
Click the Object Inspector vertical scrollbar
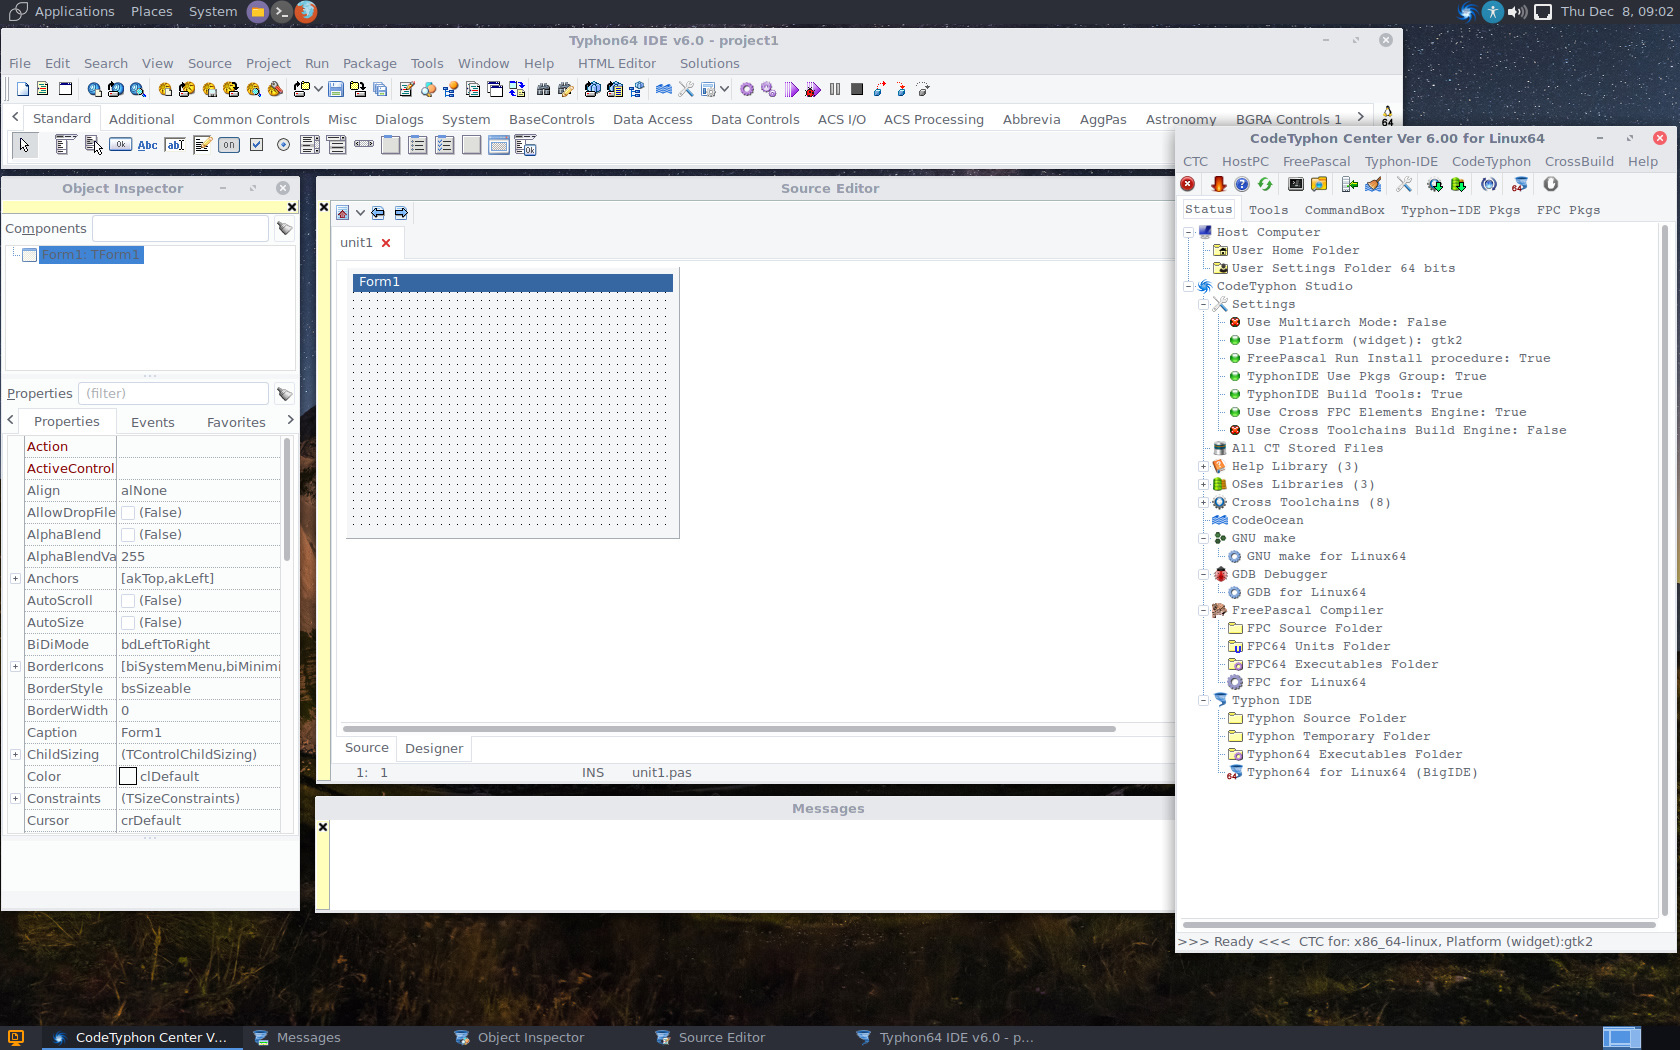pyautogui.click(x=287, y=500)
